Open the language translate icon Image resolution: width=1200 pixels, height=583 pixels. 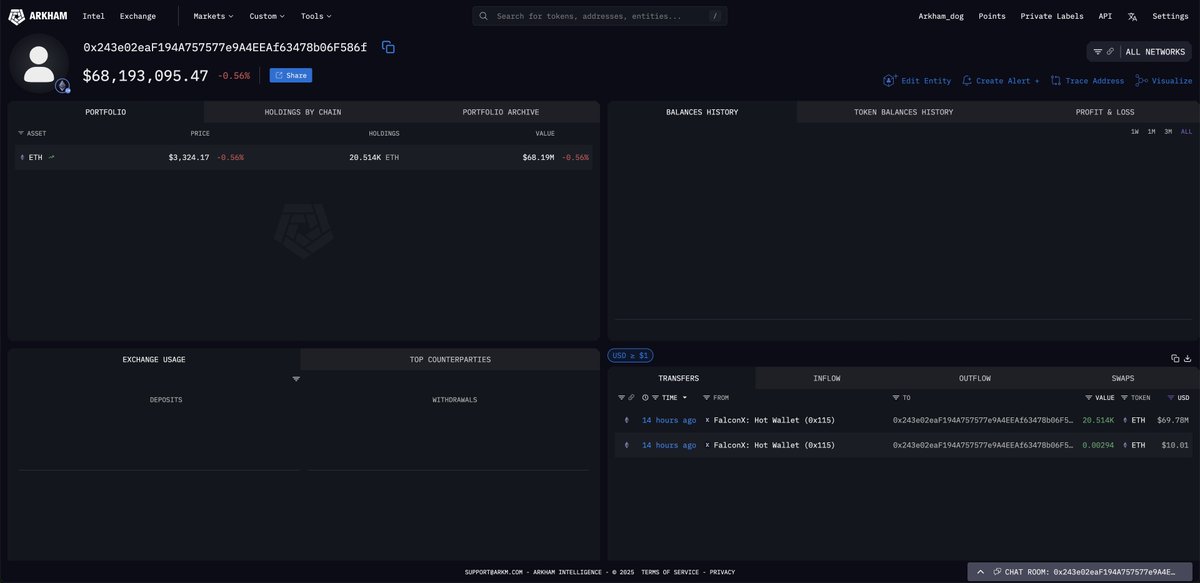pos(1132,16)
